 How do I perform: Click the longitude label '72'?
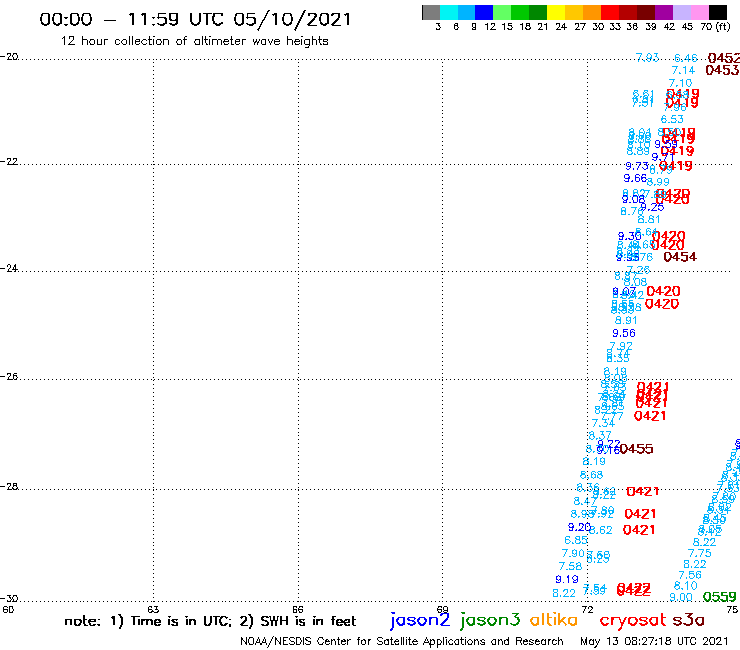(x=587, y=609)
